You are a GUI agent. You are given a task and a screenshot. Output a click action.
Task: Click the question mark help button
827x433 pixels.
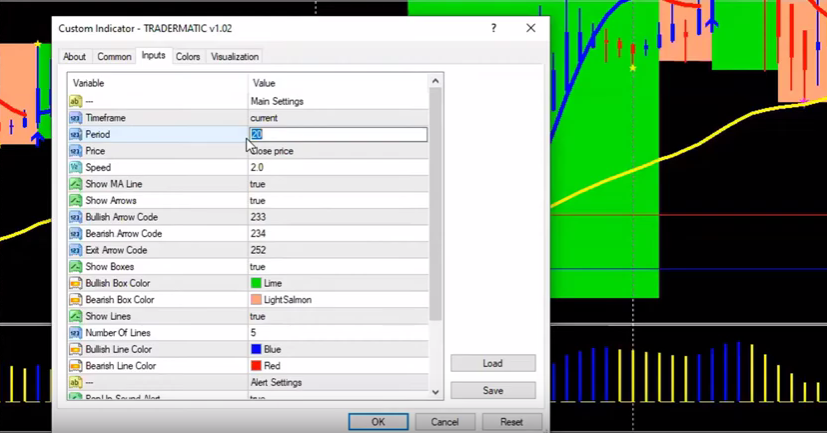[x=494, y=28]
